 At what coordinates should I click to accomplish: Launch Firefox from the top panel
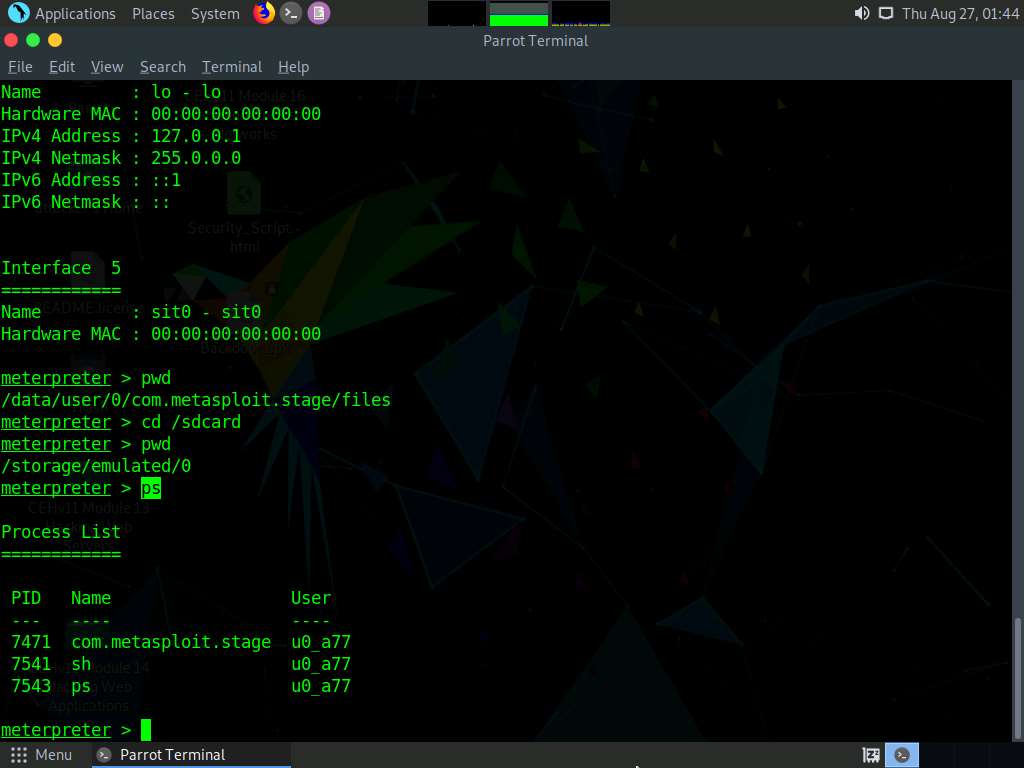[262, 13]
